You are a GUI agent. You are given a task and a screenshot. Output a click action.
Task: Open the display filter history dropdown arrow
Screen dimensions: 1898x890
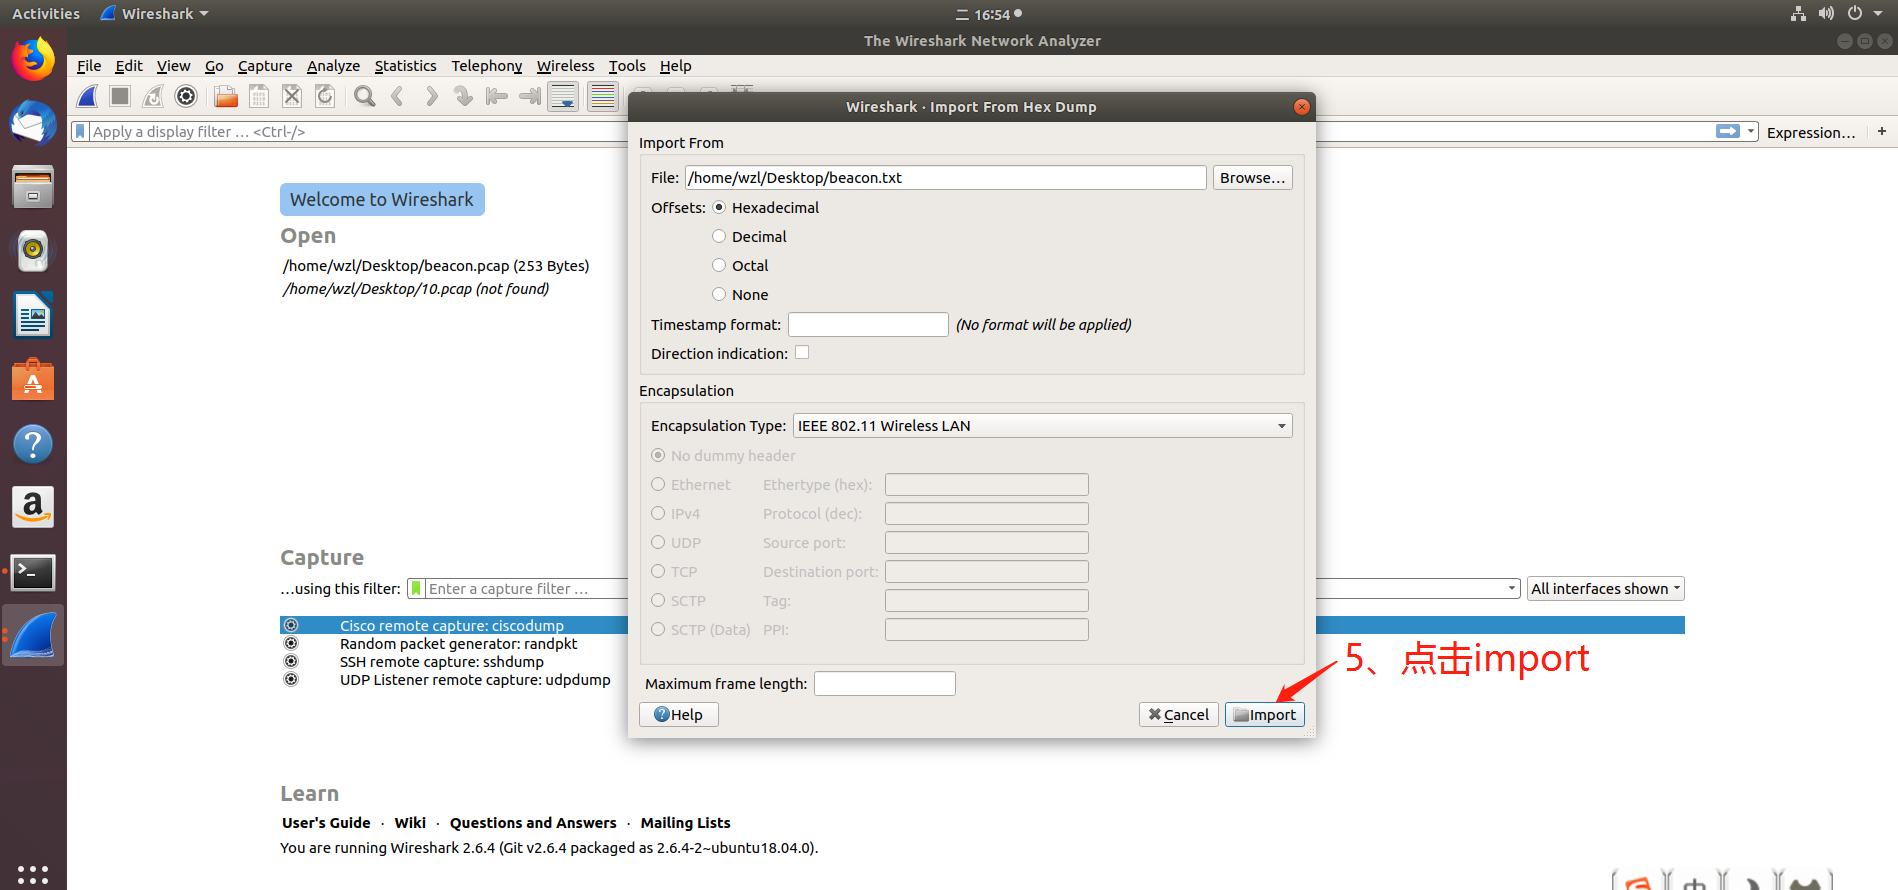tap(1751, 131)
